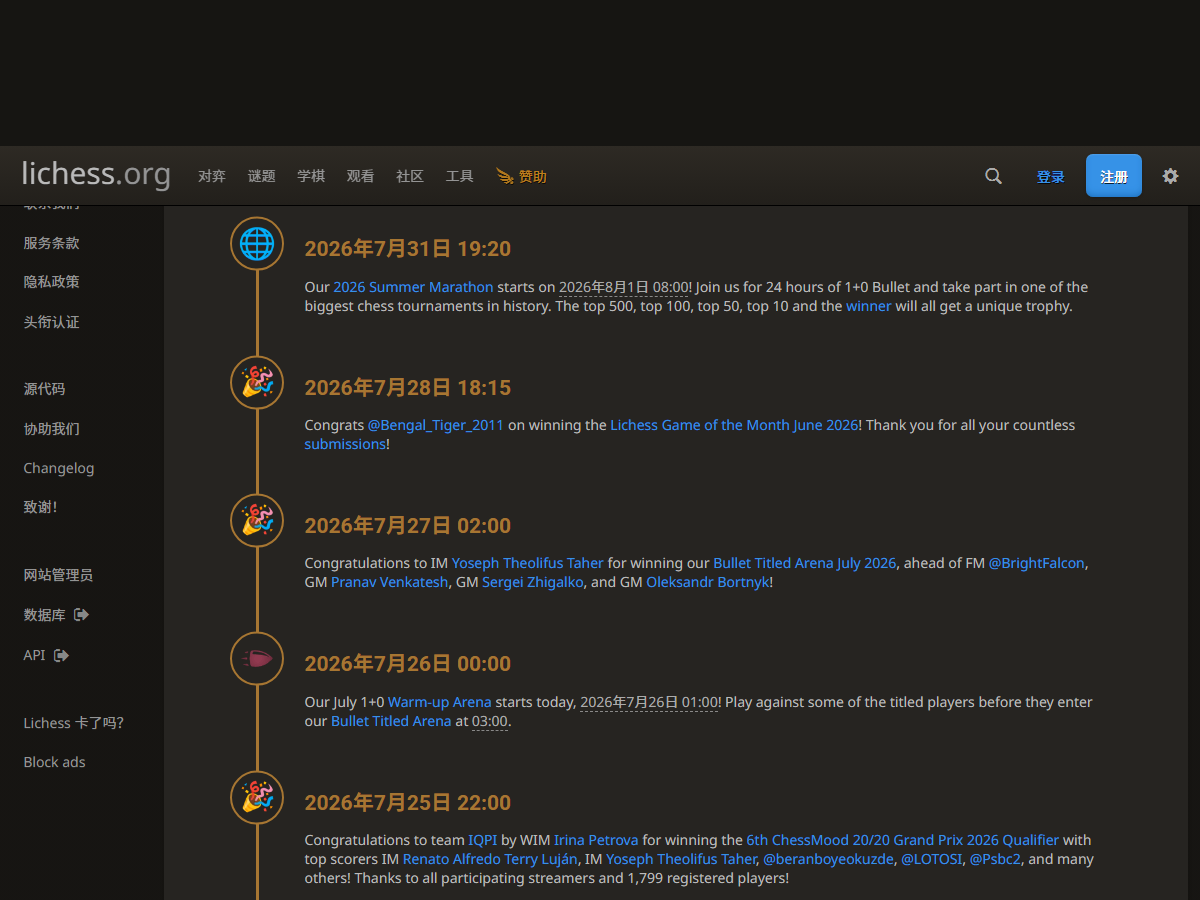Click the dotted time '2026年8月1日 08:00'
The height and width of the screenshot is (900, 1200).
tap(624, 287)
